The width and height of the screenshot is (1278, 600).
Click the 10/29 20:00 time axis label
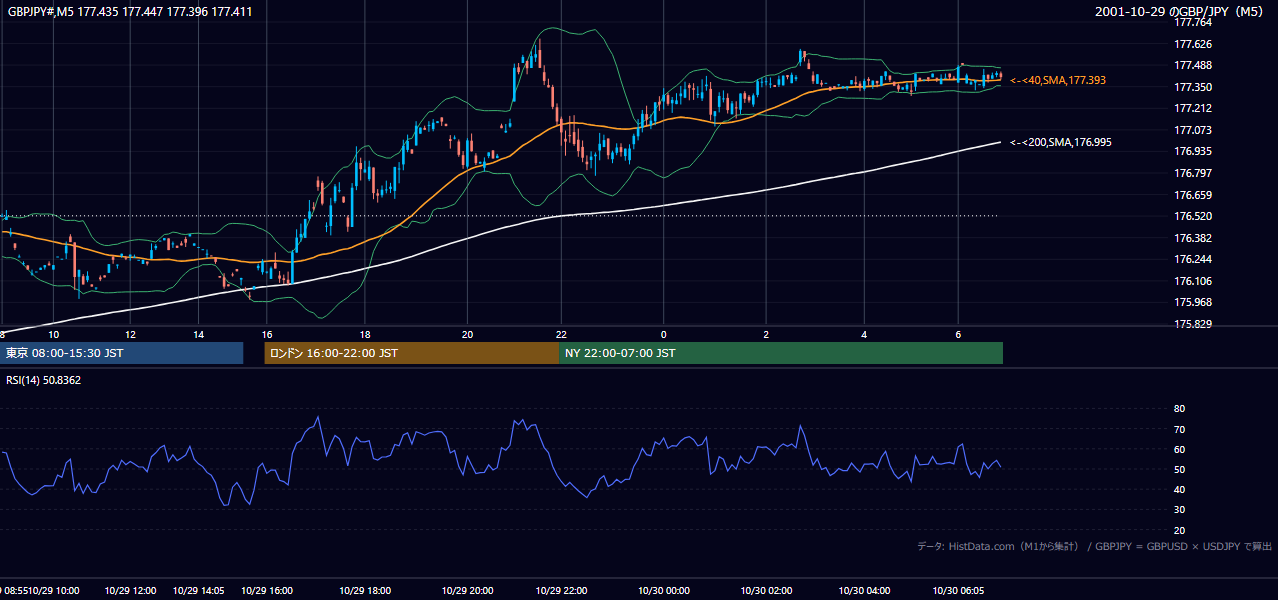tap(467, 591)
